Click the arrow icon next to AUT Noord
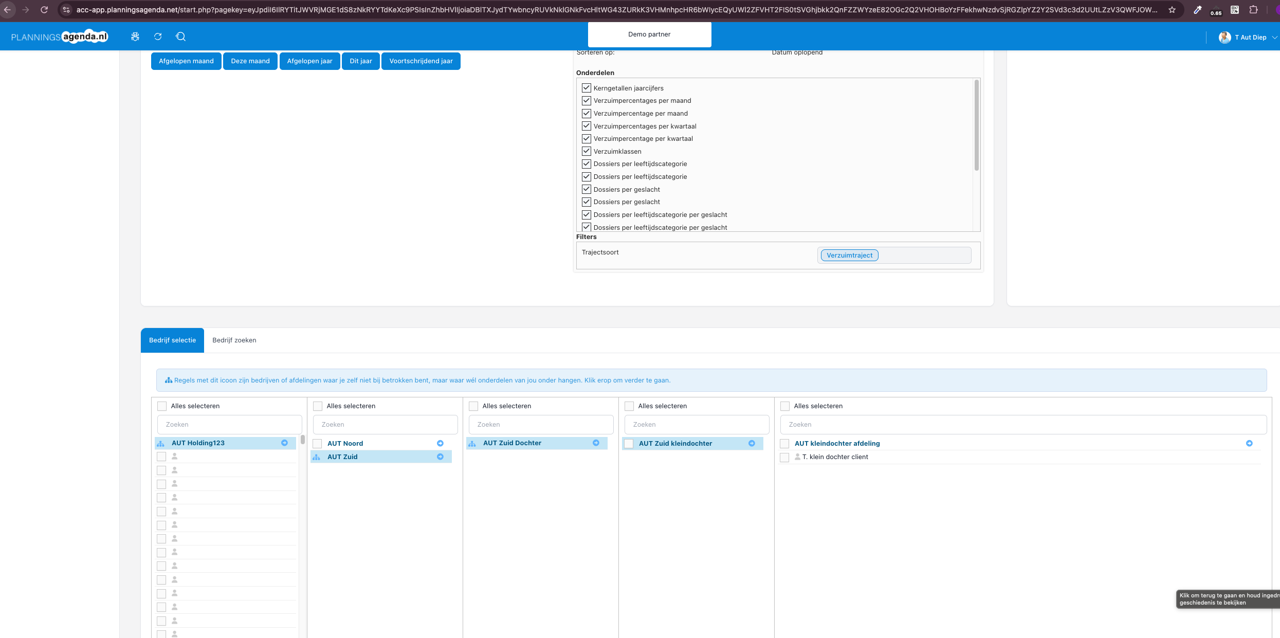This screenshot has width=1280, height=638. pos(440,443)
